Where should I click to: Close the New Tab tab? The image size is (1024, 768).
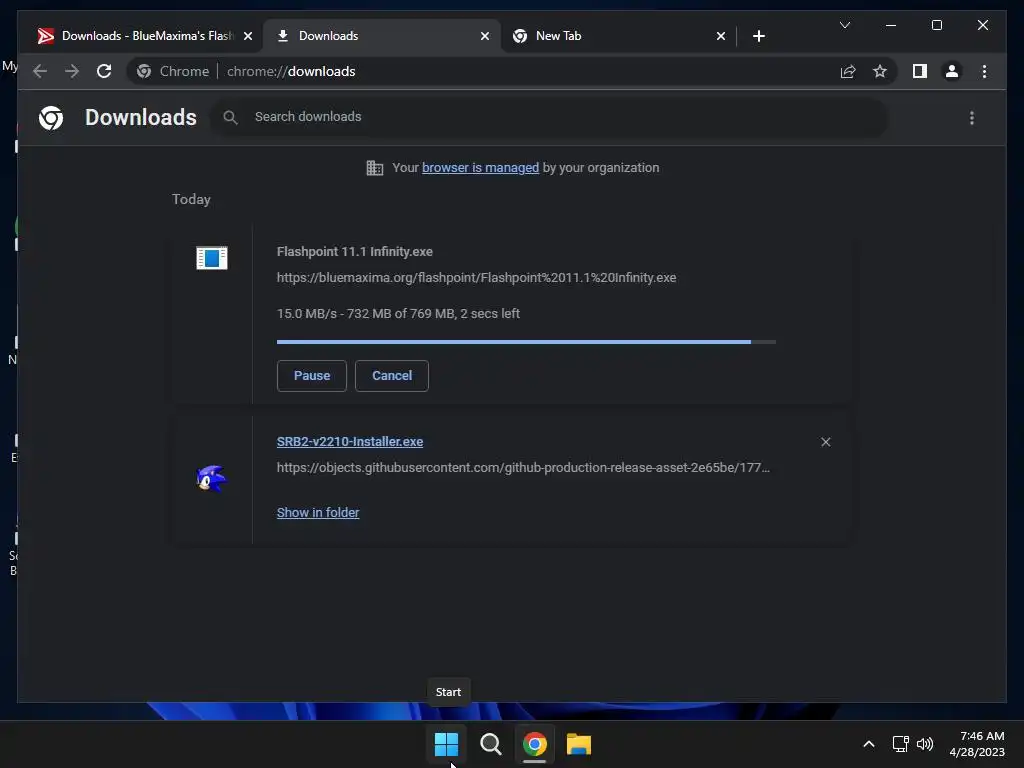(x=720, y=37)
